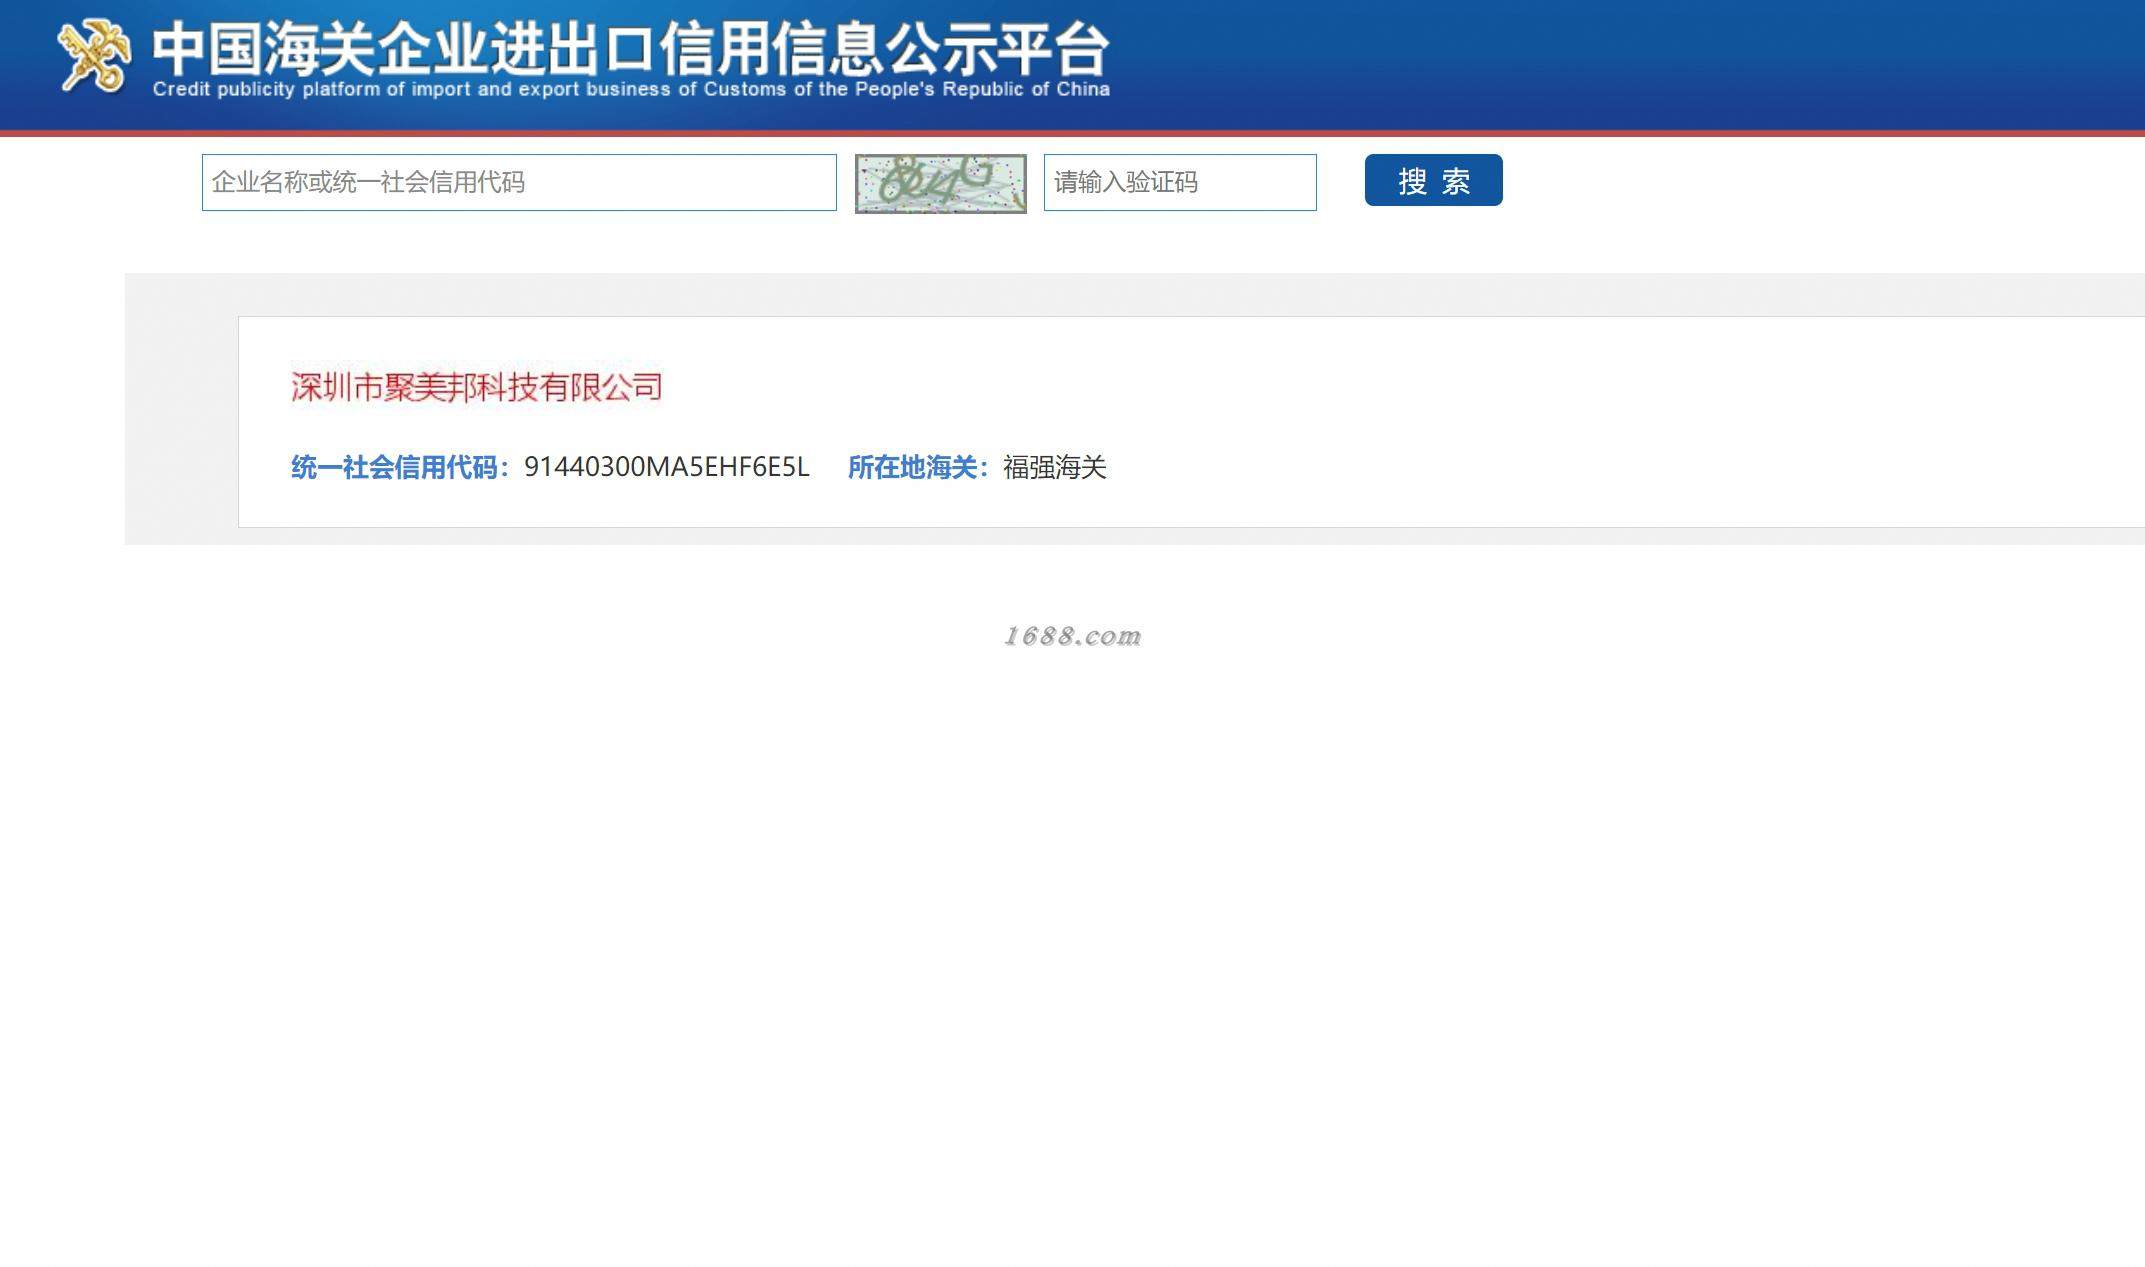Open 深圳市聚美邦科技有限公司 company result link
This screenshot has height=1267, width=2145.
tap(476, 387)
